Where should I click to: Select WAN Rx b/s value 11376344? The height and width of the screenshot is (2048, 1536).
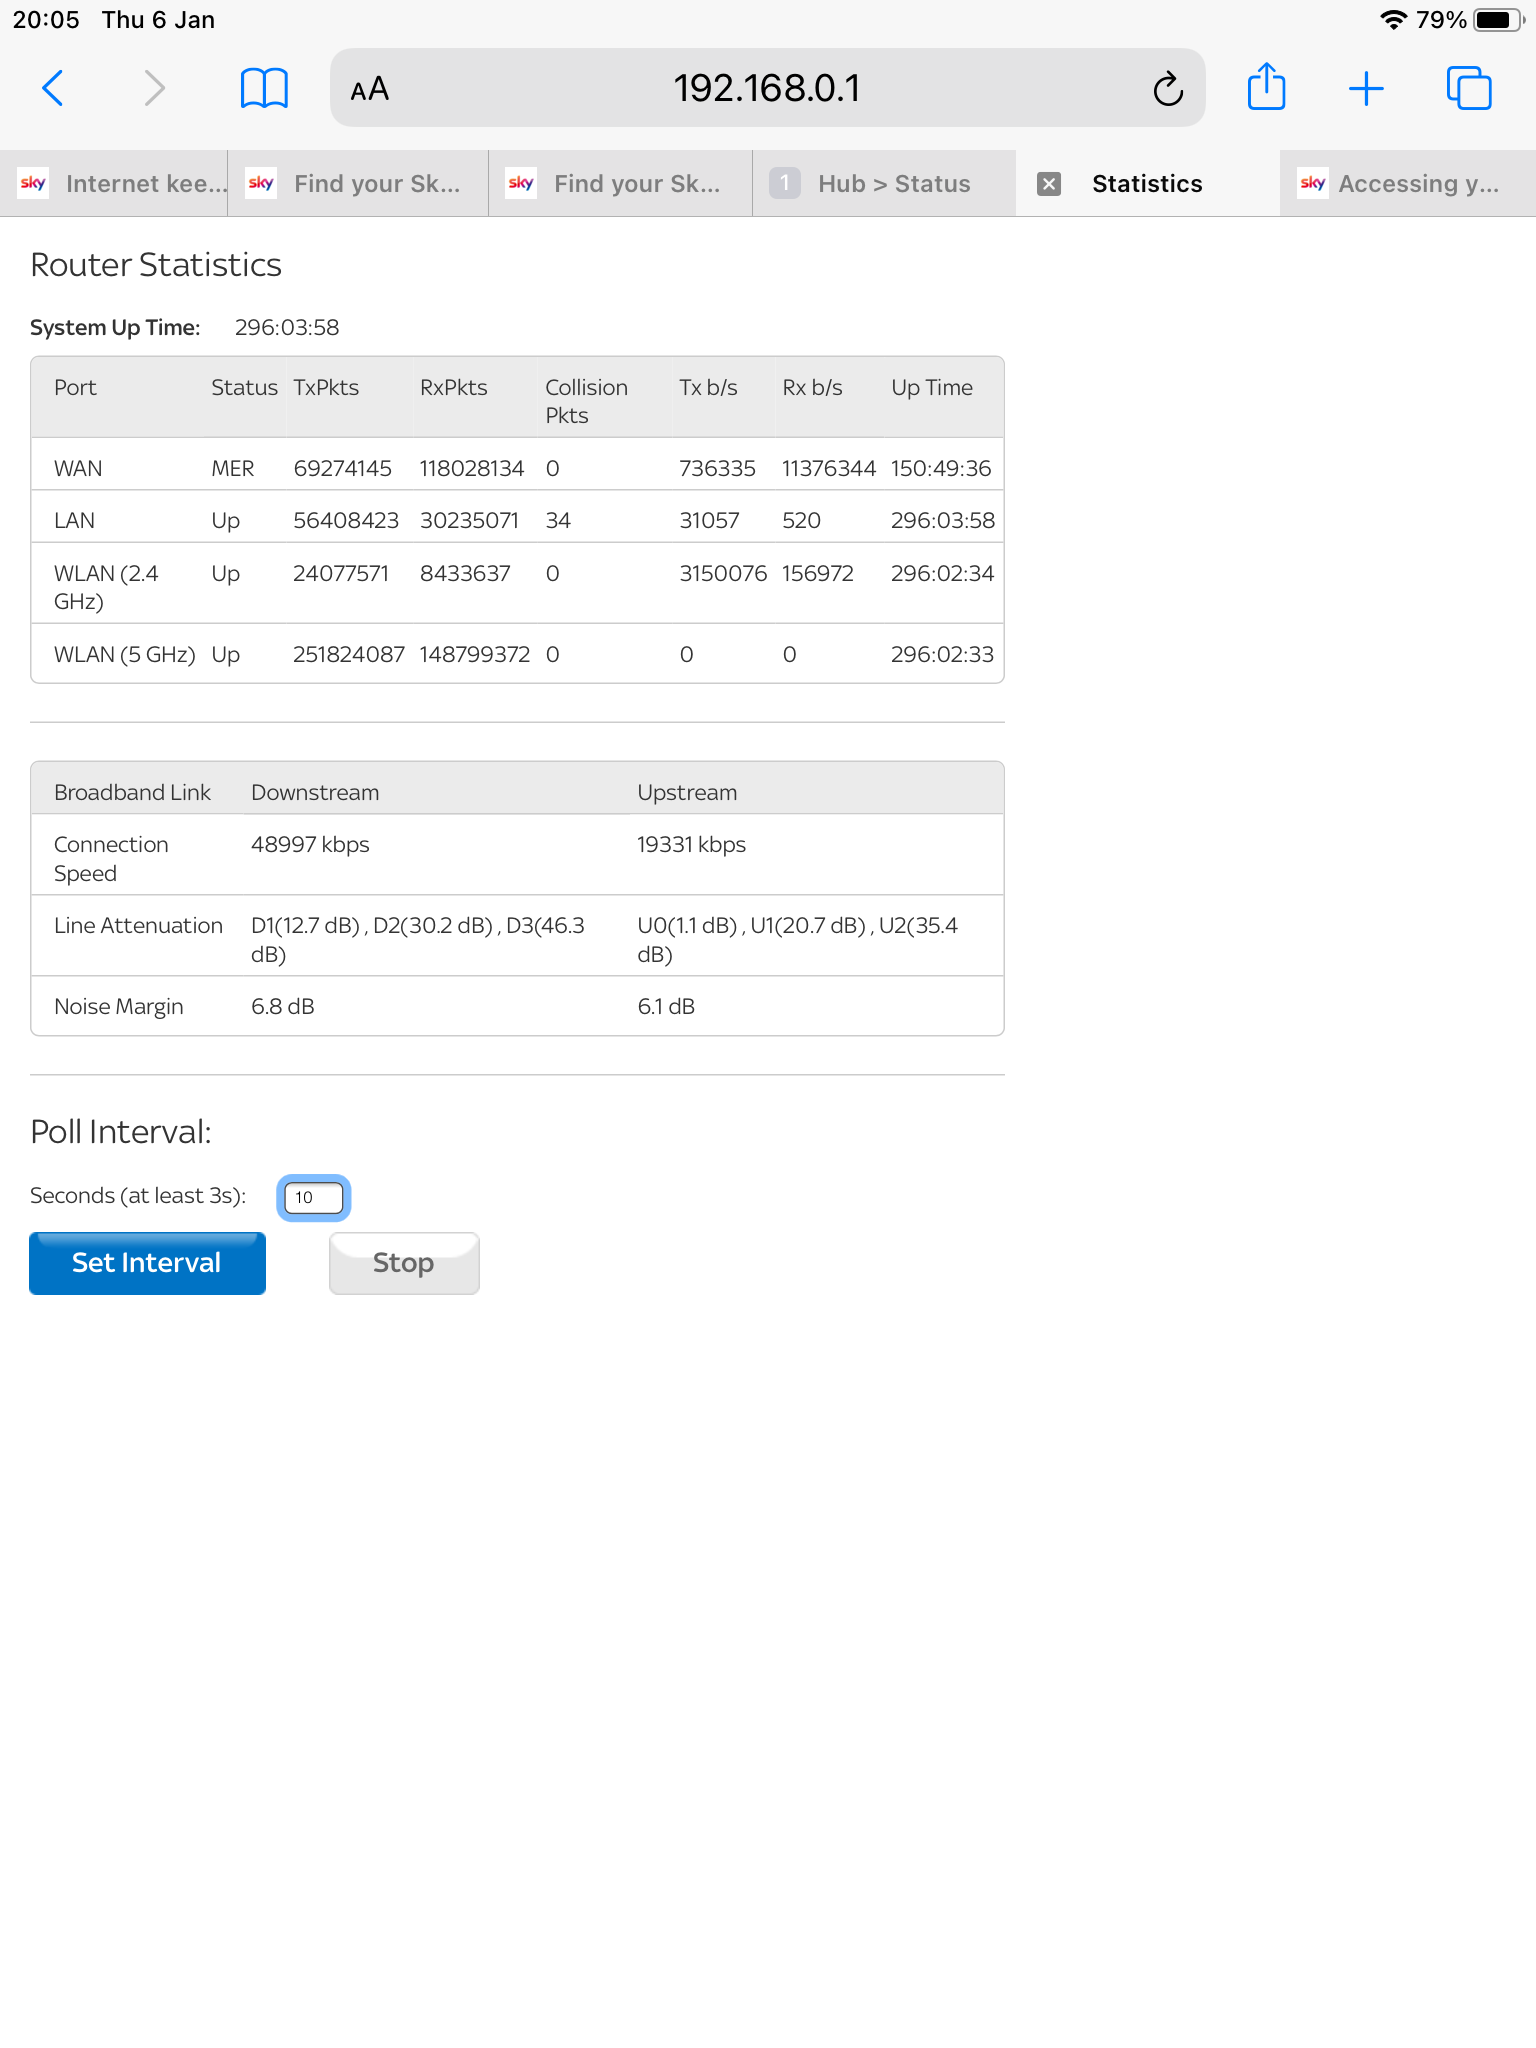829,469
